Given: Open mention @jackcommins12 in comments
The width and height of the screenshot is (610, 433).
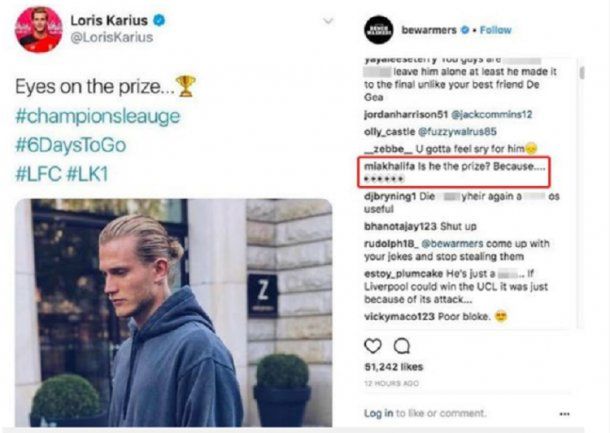Looking at the screenshot, I should 491,114.
